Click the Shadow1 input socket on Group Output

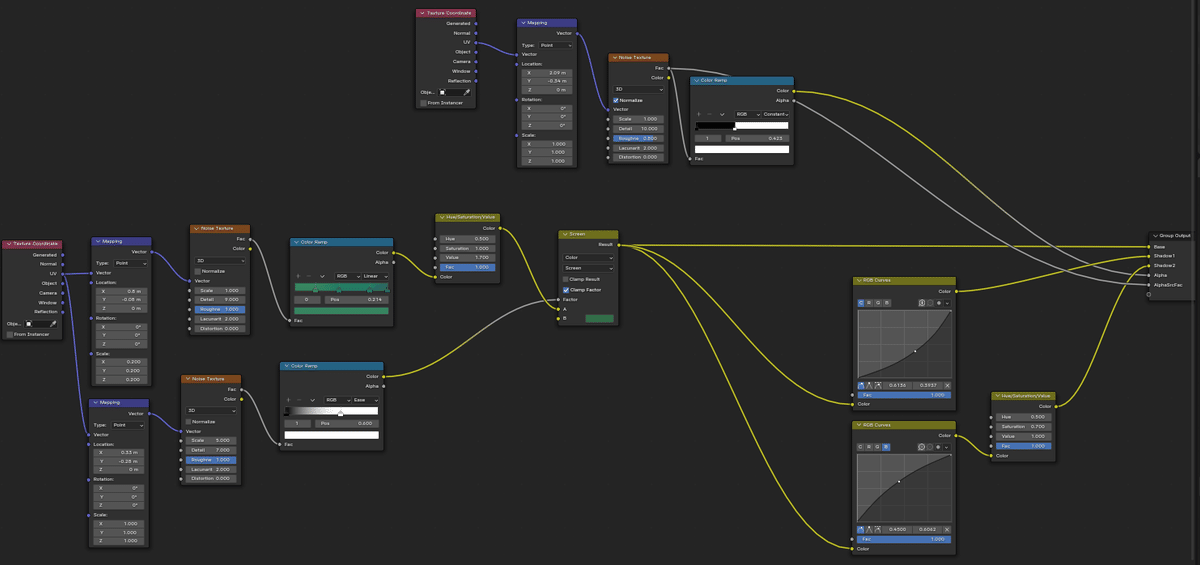pyautogui.click(x=1148, y=255)
